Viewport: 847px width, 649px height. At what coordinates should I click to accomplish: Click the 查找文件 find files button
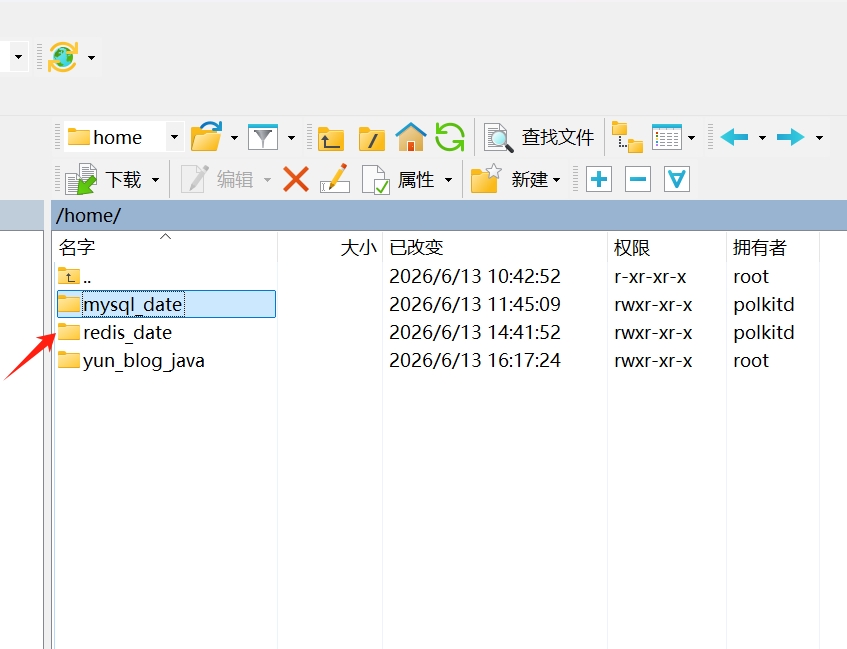tap(539, 137)
